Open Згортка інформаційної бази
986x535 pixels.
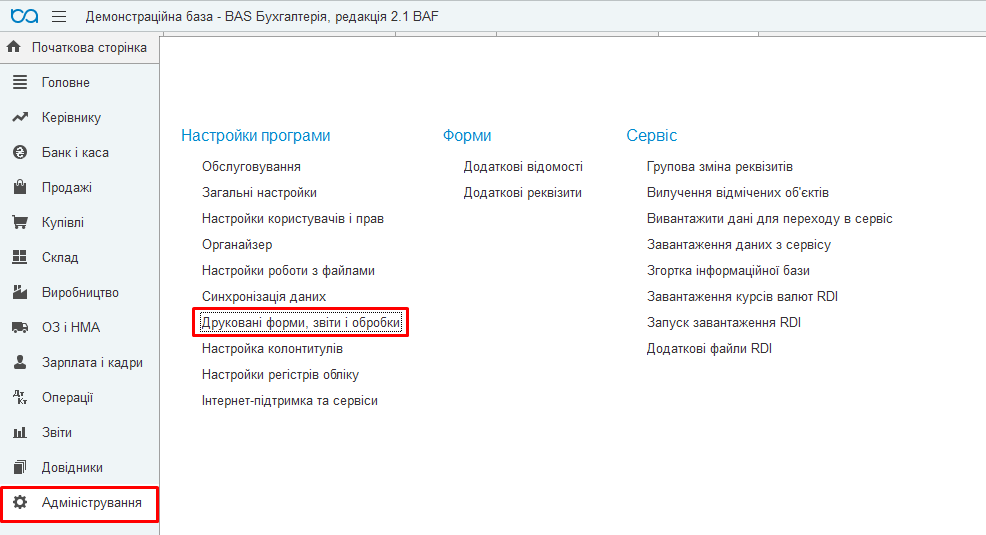coord(728,271)
